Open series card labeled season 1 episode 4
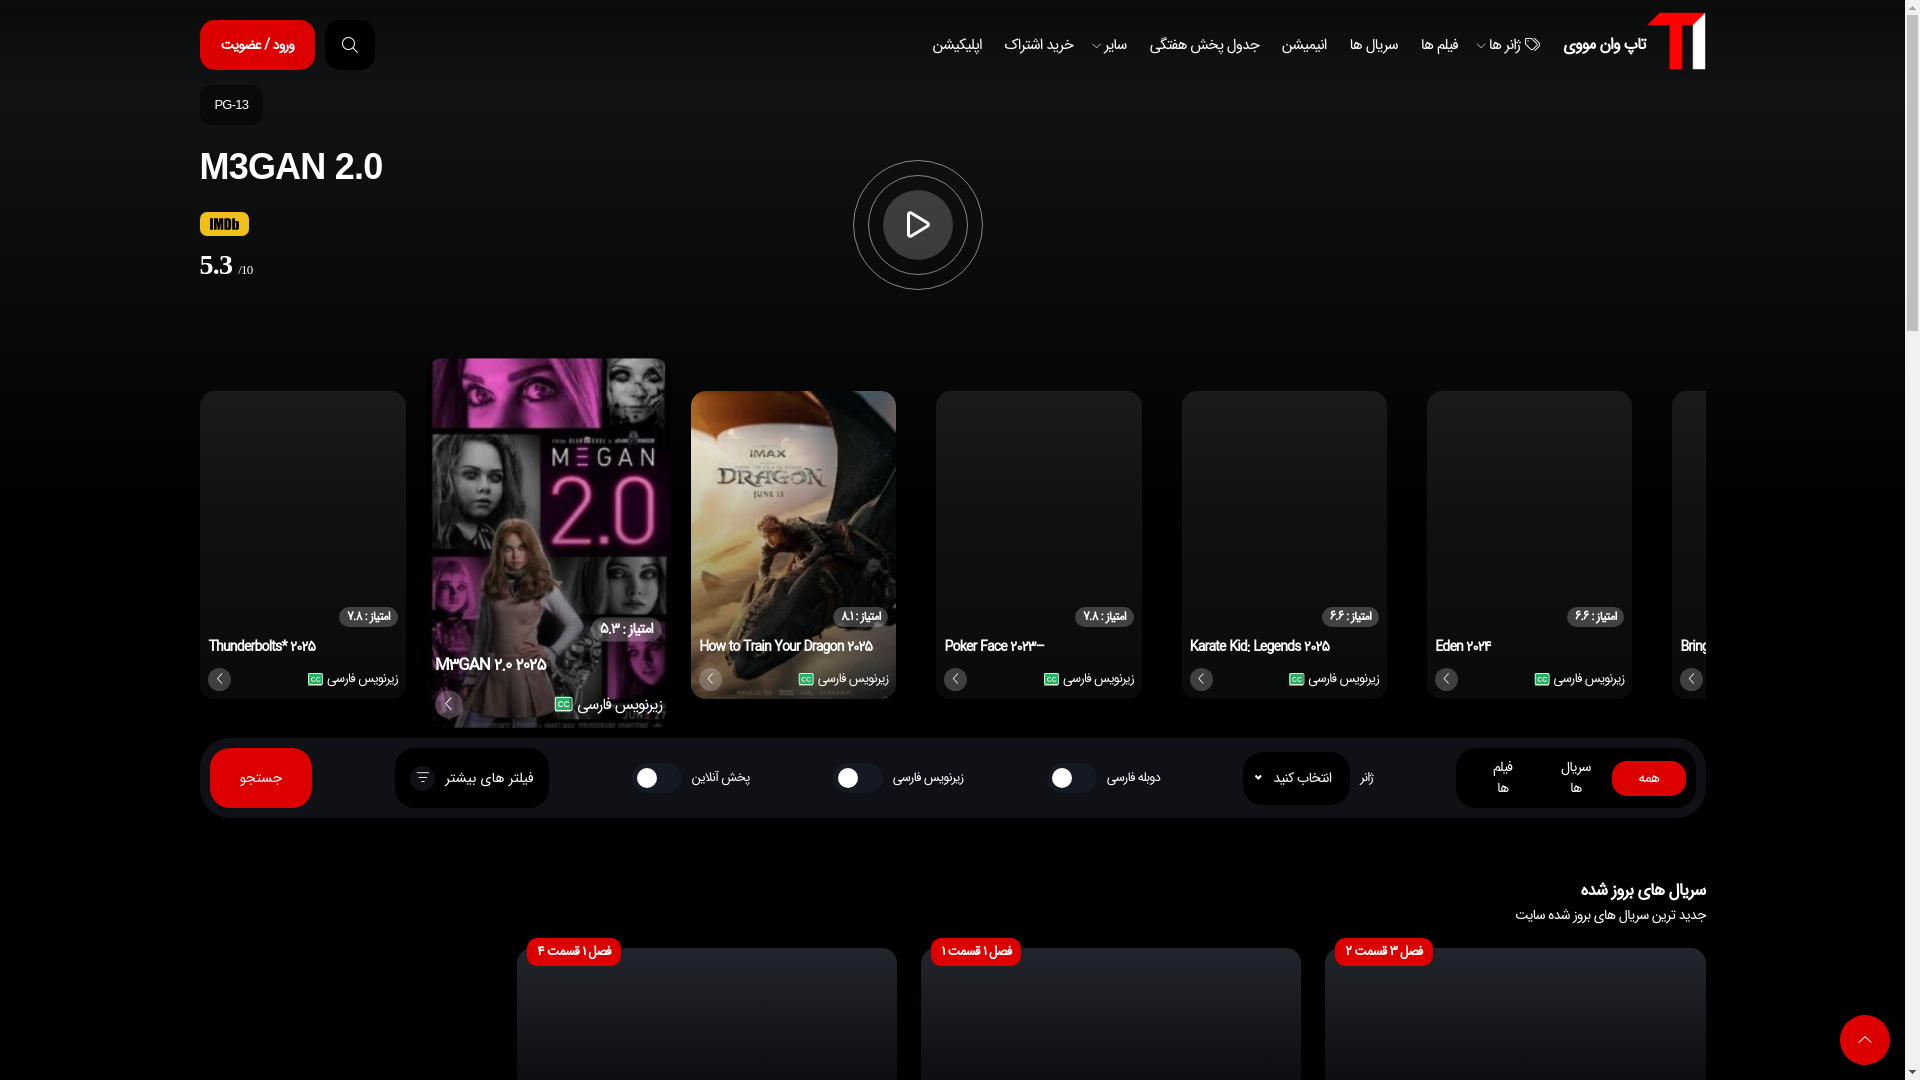 tap(707, 1014)
